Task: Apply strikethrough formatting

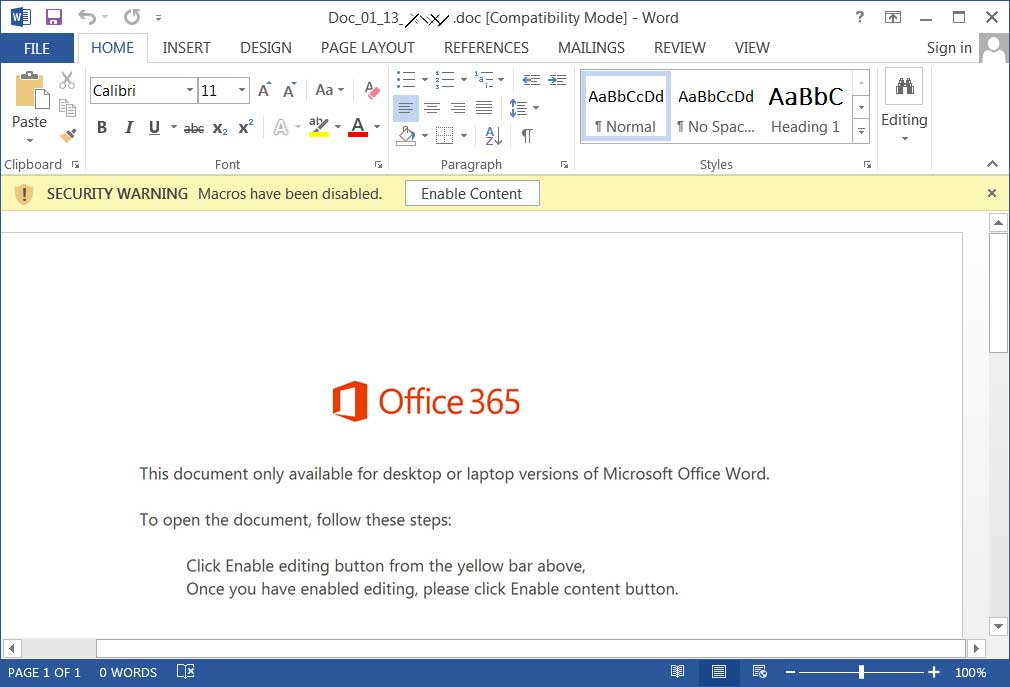Action: (194, 128)
